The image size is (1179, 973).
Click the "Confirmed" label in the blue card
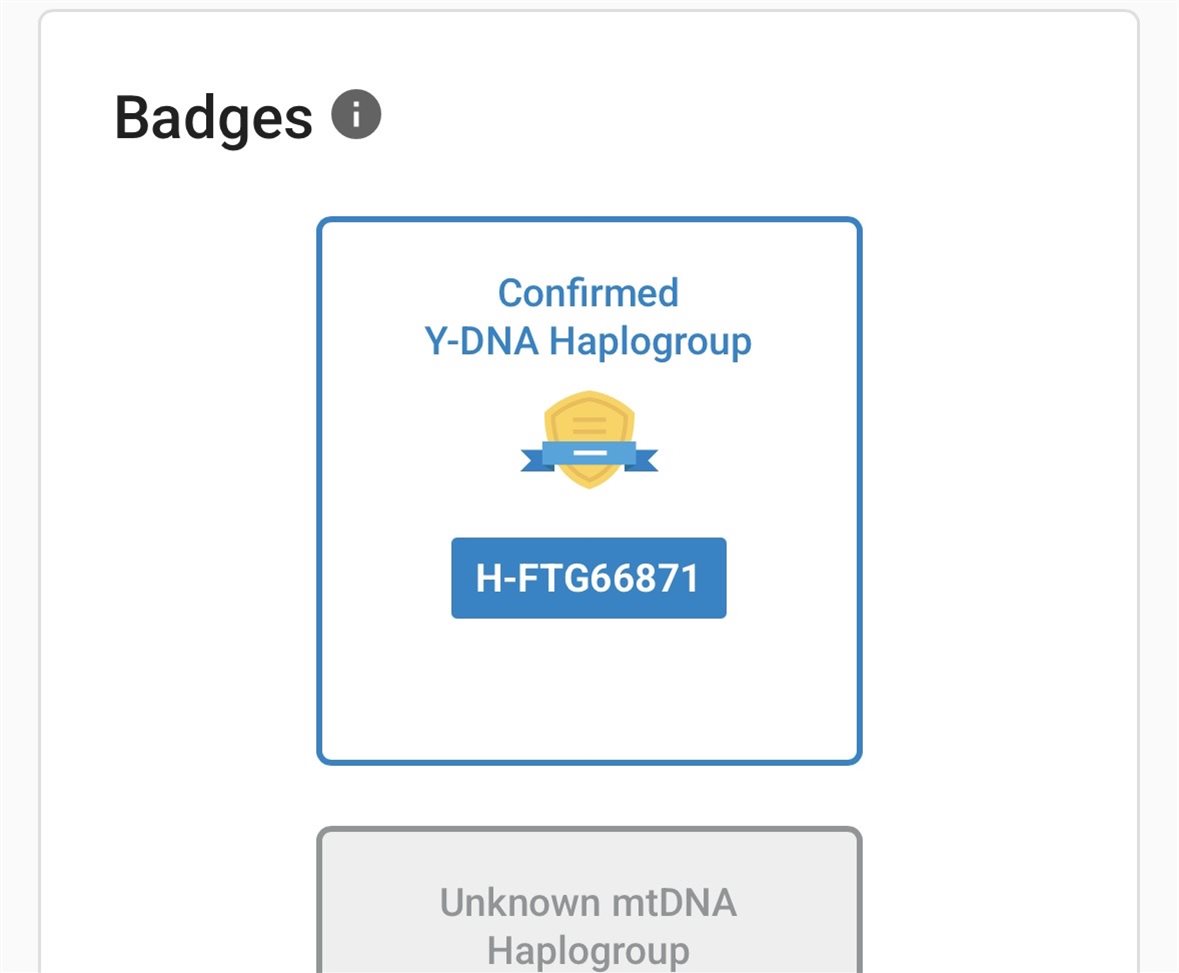(x=588, y=293)
